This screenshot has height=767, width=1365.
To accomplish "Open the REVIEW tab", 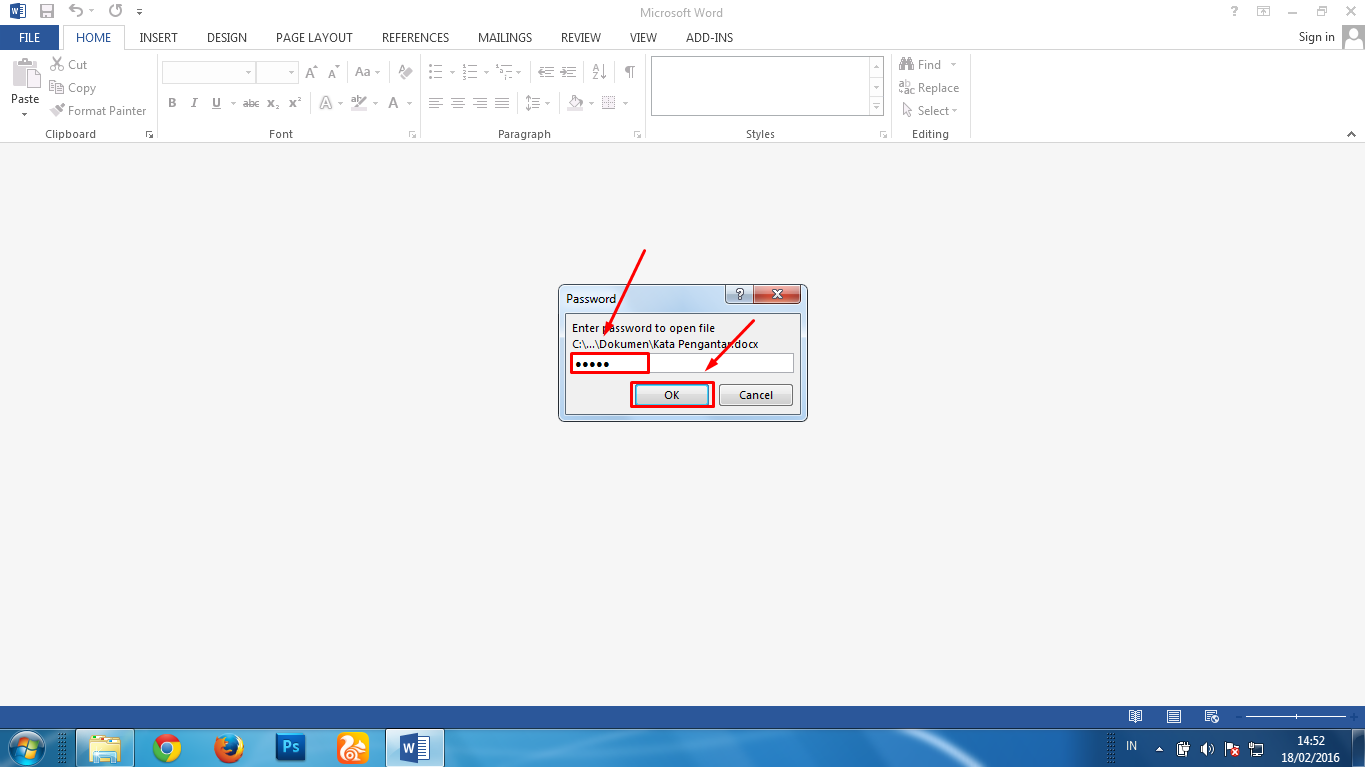I will click(581, 38).
